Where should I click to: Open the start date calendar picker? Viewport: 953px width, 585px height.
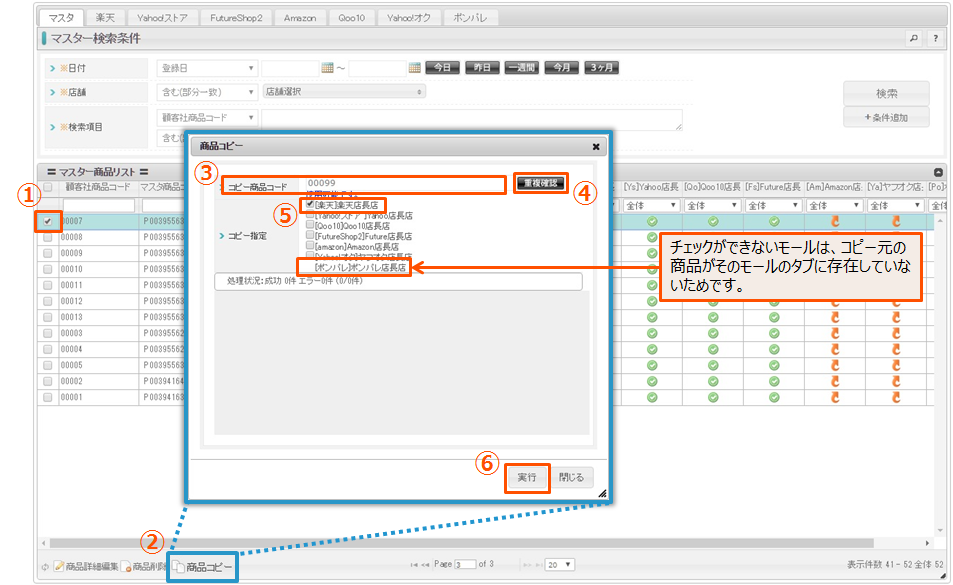pos(328,67)
